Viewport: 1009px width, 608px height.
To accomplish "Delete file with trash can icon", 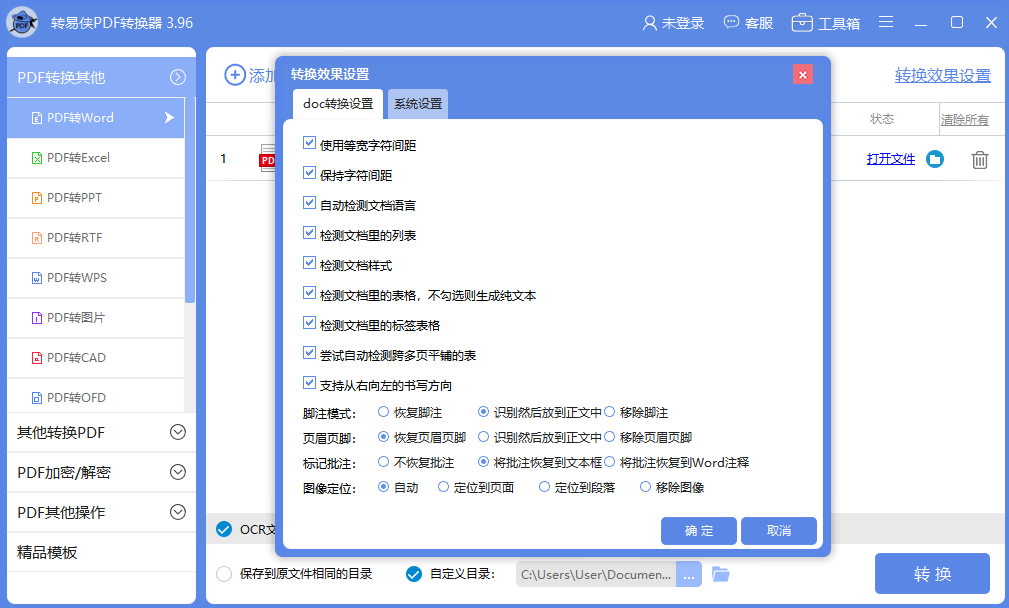I will [980, 159].
